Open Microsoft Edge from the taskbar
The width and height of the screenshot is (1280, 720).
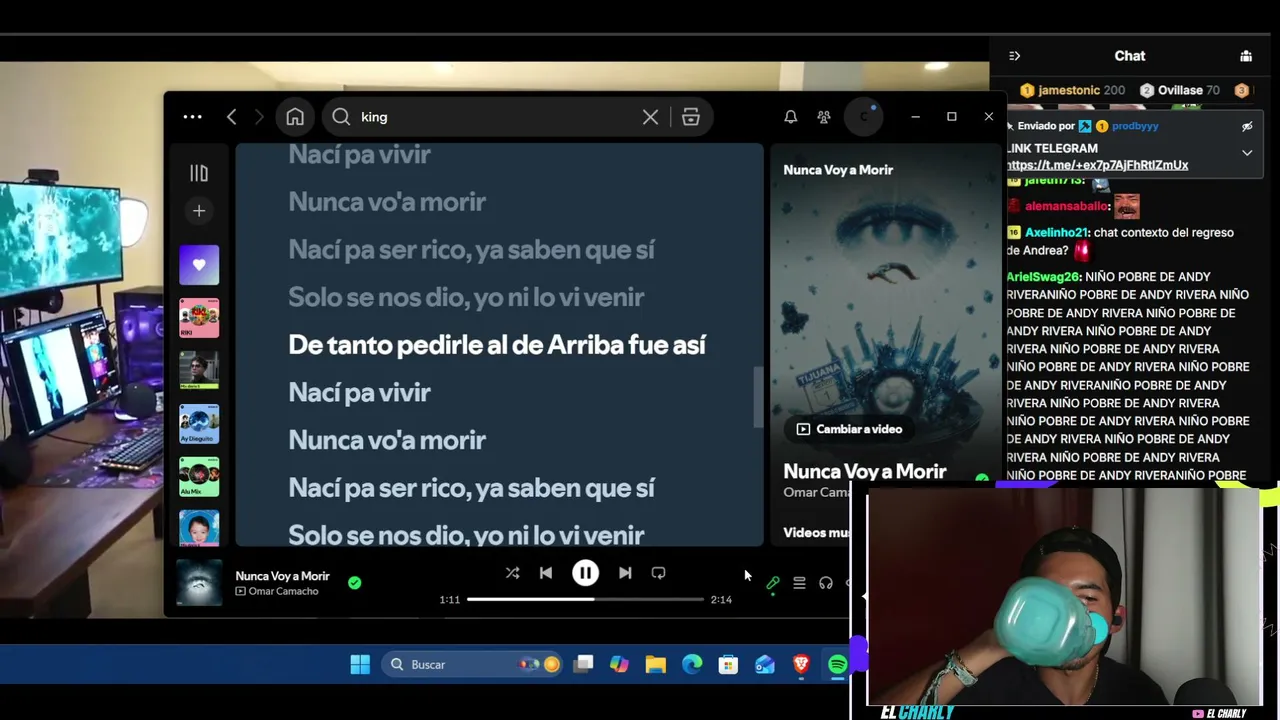tap(692, 664)
